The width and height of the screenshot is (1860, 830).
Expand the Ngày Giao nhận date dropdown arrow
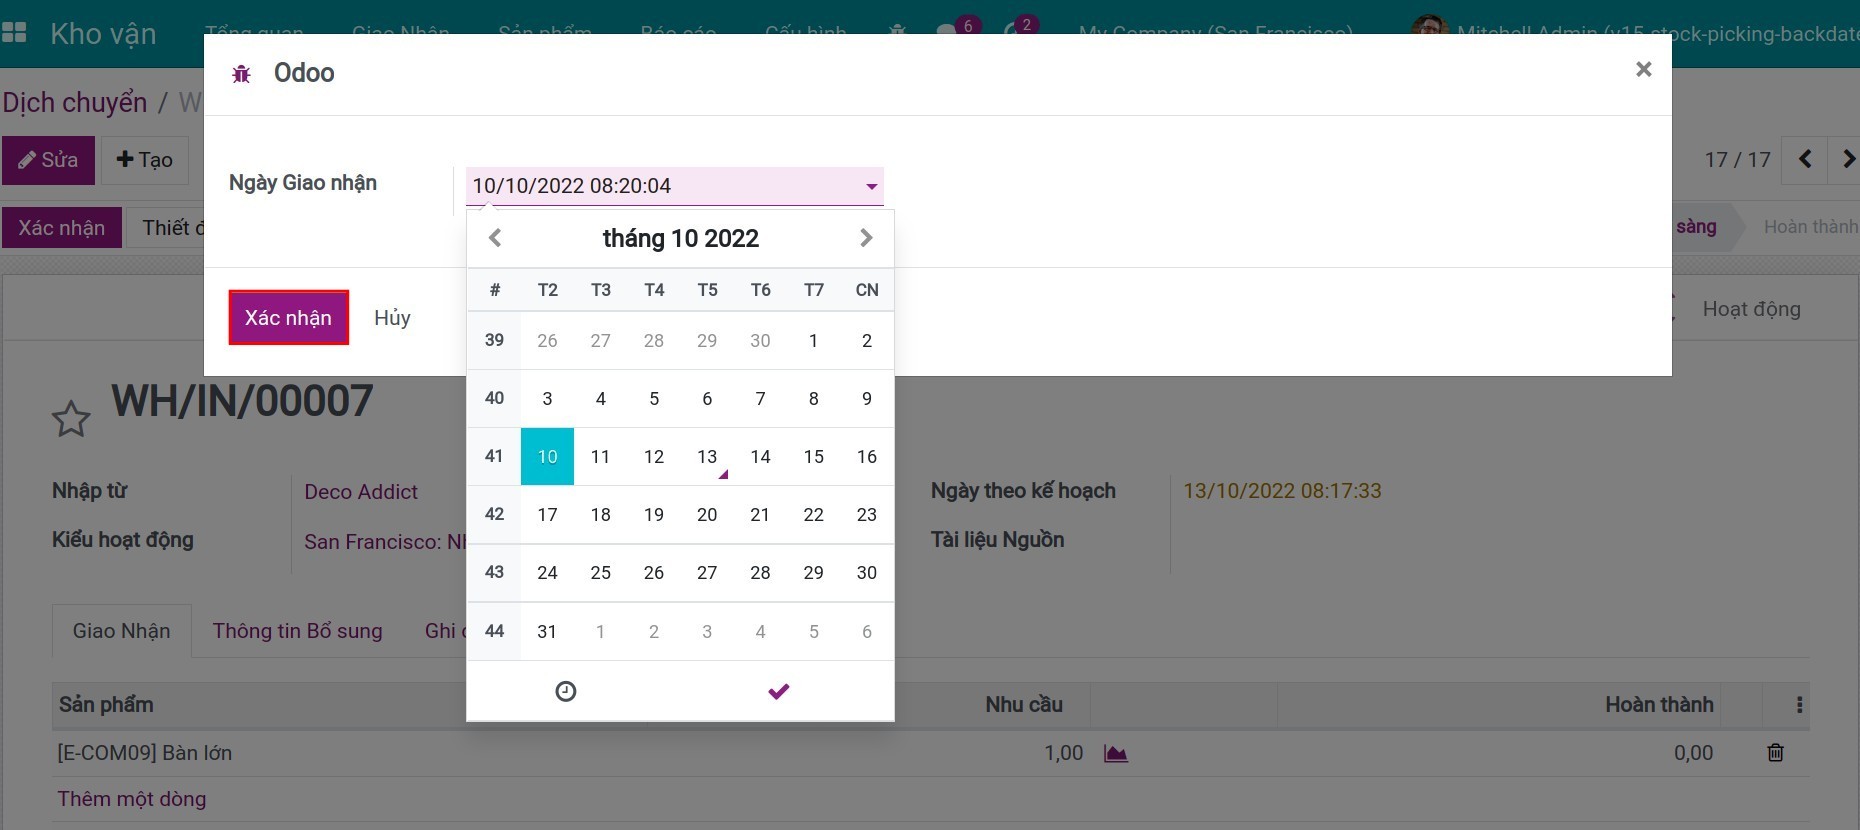[x=871, y=186]
